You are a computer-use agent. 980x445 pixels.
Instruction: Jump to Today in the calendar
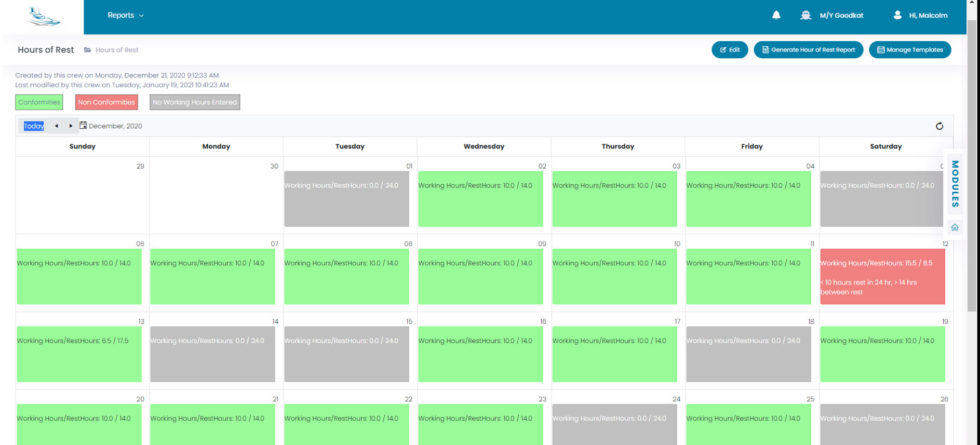point(34,126)
